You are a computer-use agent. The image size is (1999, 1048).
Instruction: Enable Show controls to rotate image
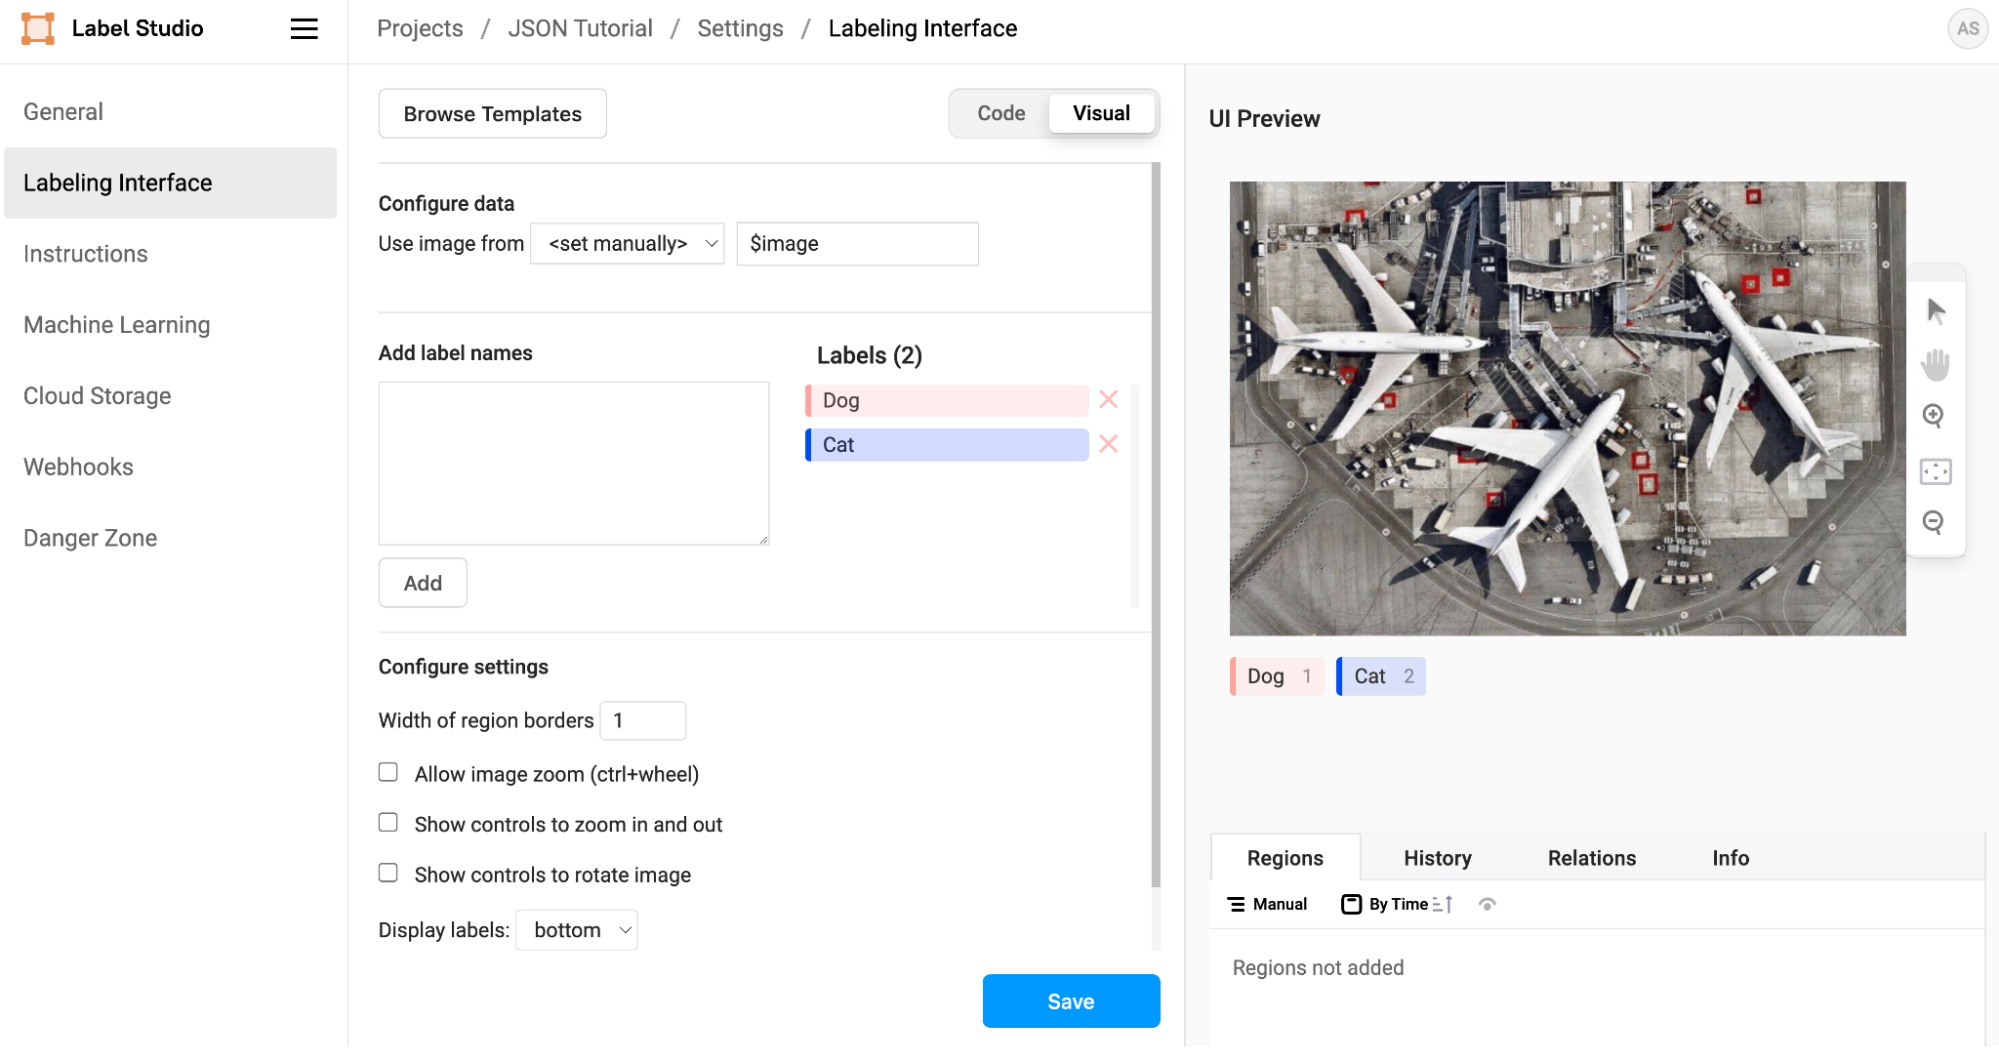(388, 873)
